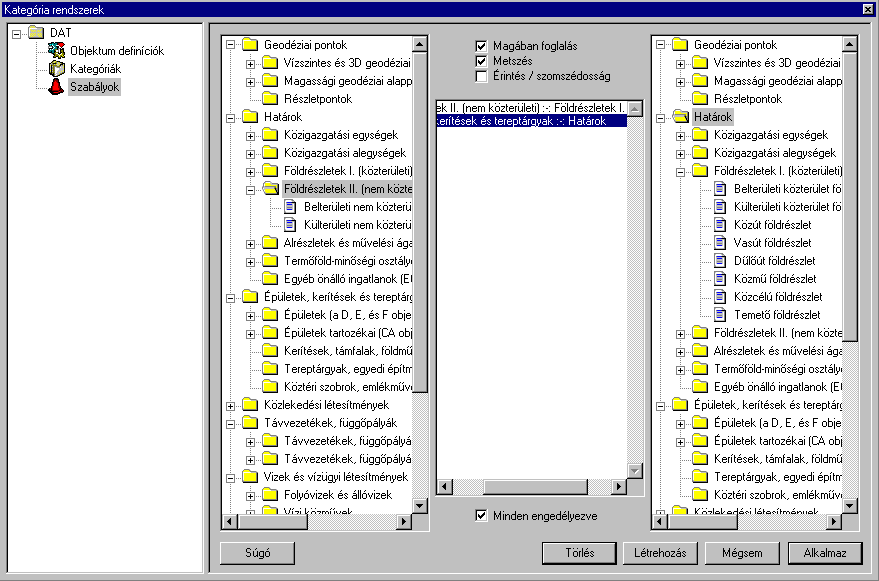The width and height of the screenshot is (879, 581).
Task: Toggle the Minden engedélyezve checkbox
Action: (482, 516)
